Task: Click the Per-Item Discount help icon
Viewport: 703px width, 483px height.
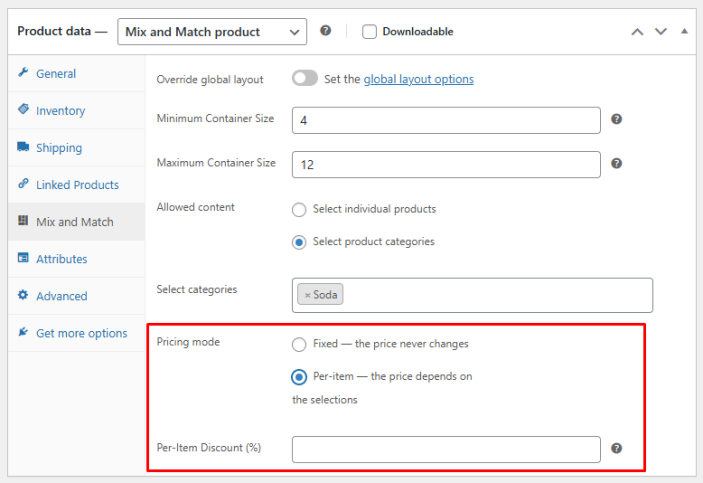Action: 617,449
